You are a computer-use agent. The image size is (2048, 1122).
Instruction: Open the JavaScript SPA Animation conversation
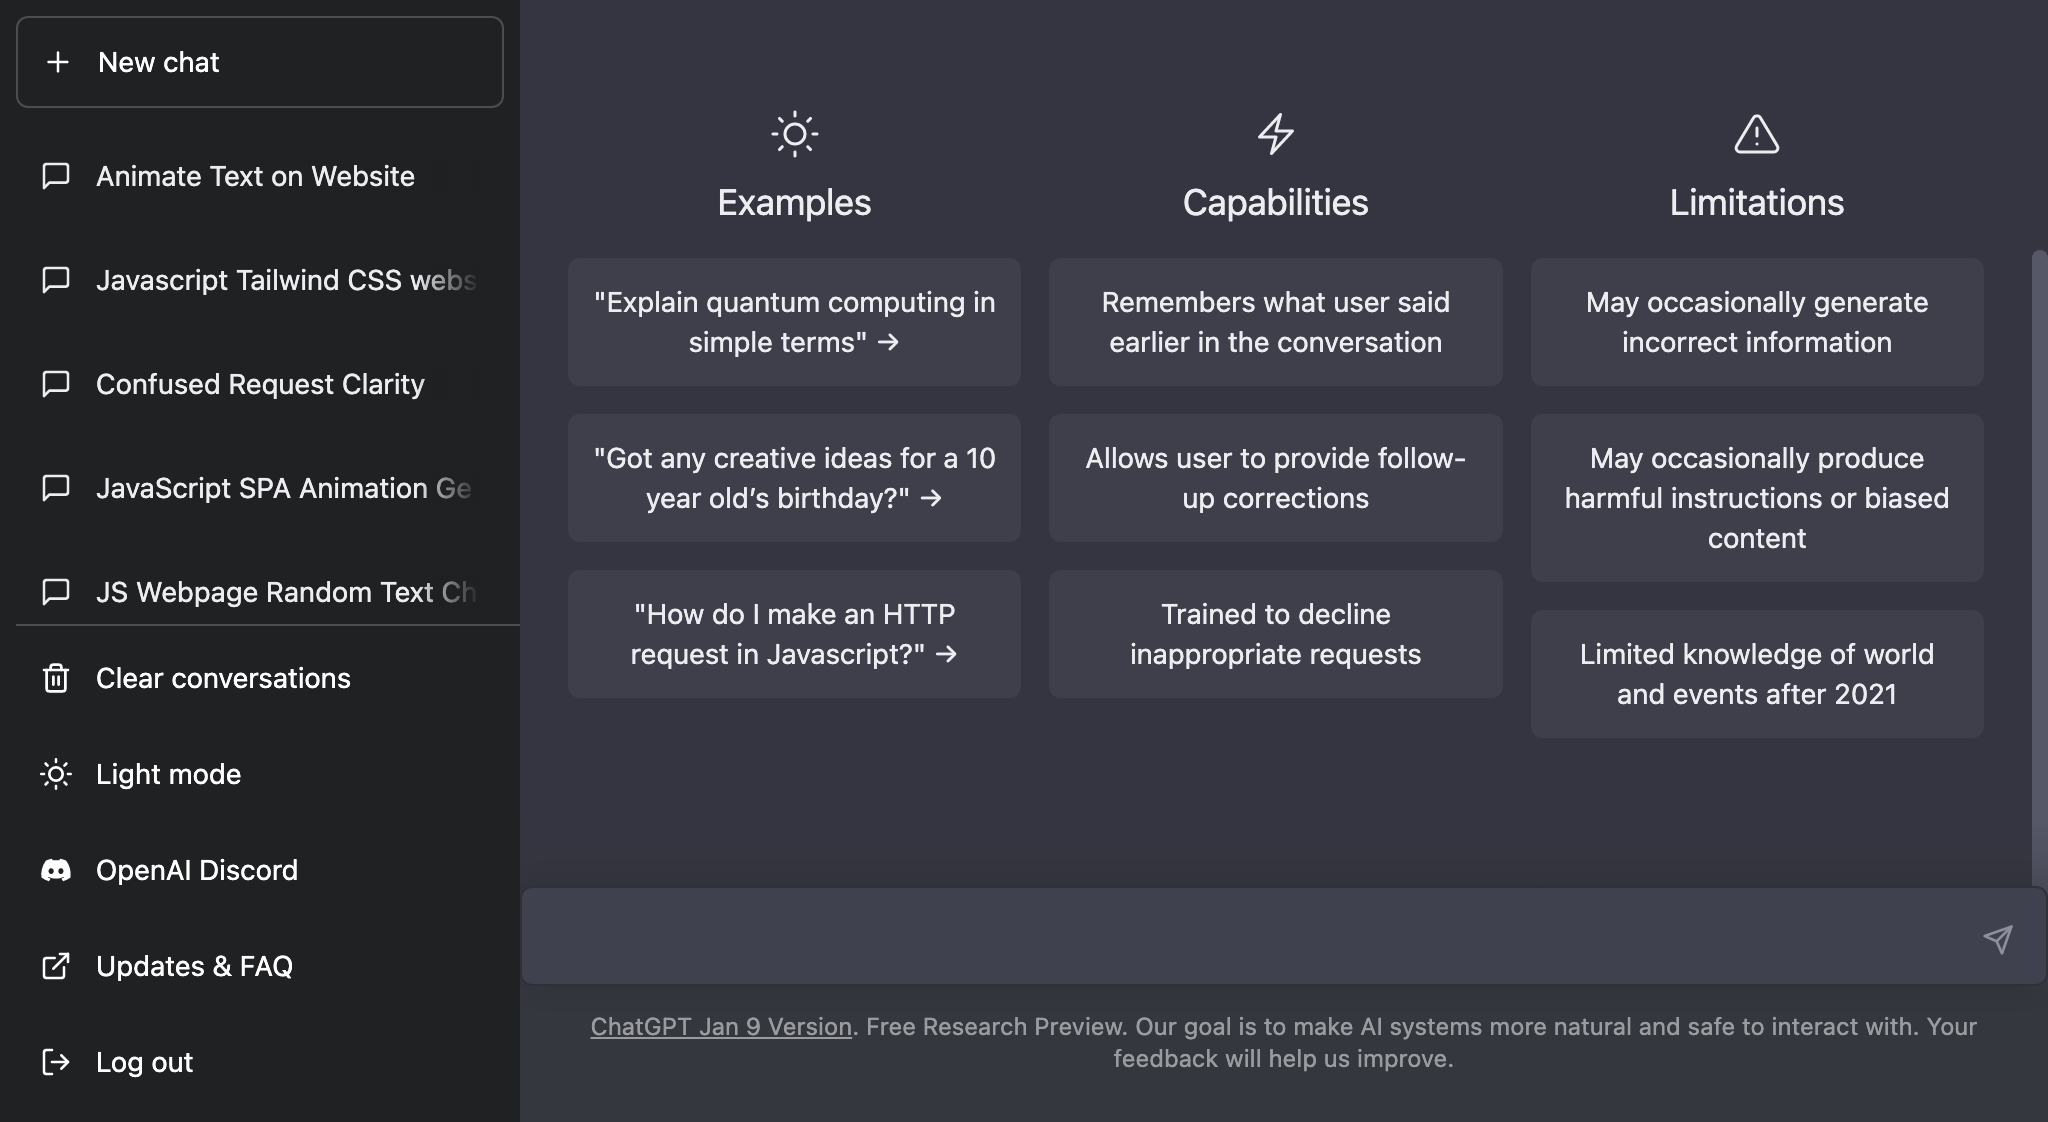click(283, 488)
